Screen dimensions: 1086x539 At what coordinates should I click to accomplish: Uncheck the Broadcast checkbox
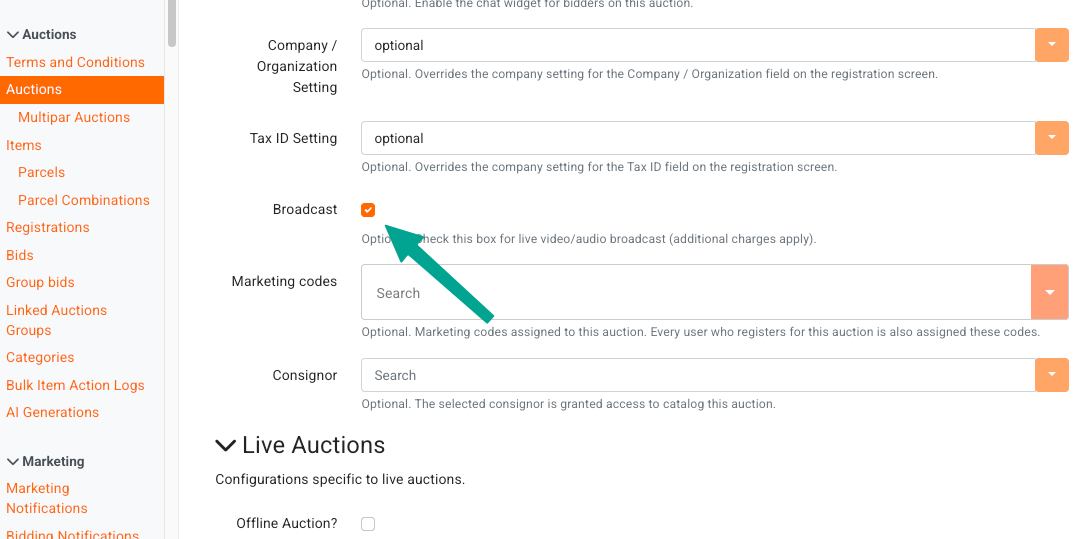[368, 210]
